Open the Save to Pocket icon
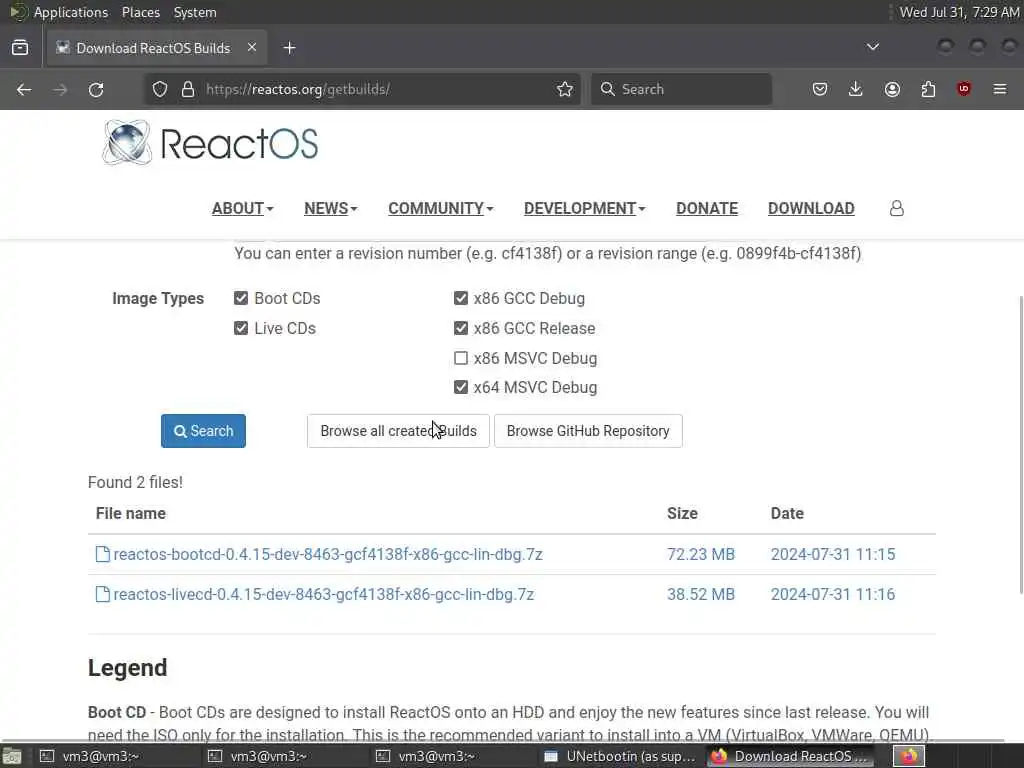Screen dimensions: 1024x768 [x=820, y=89]
